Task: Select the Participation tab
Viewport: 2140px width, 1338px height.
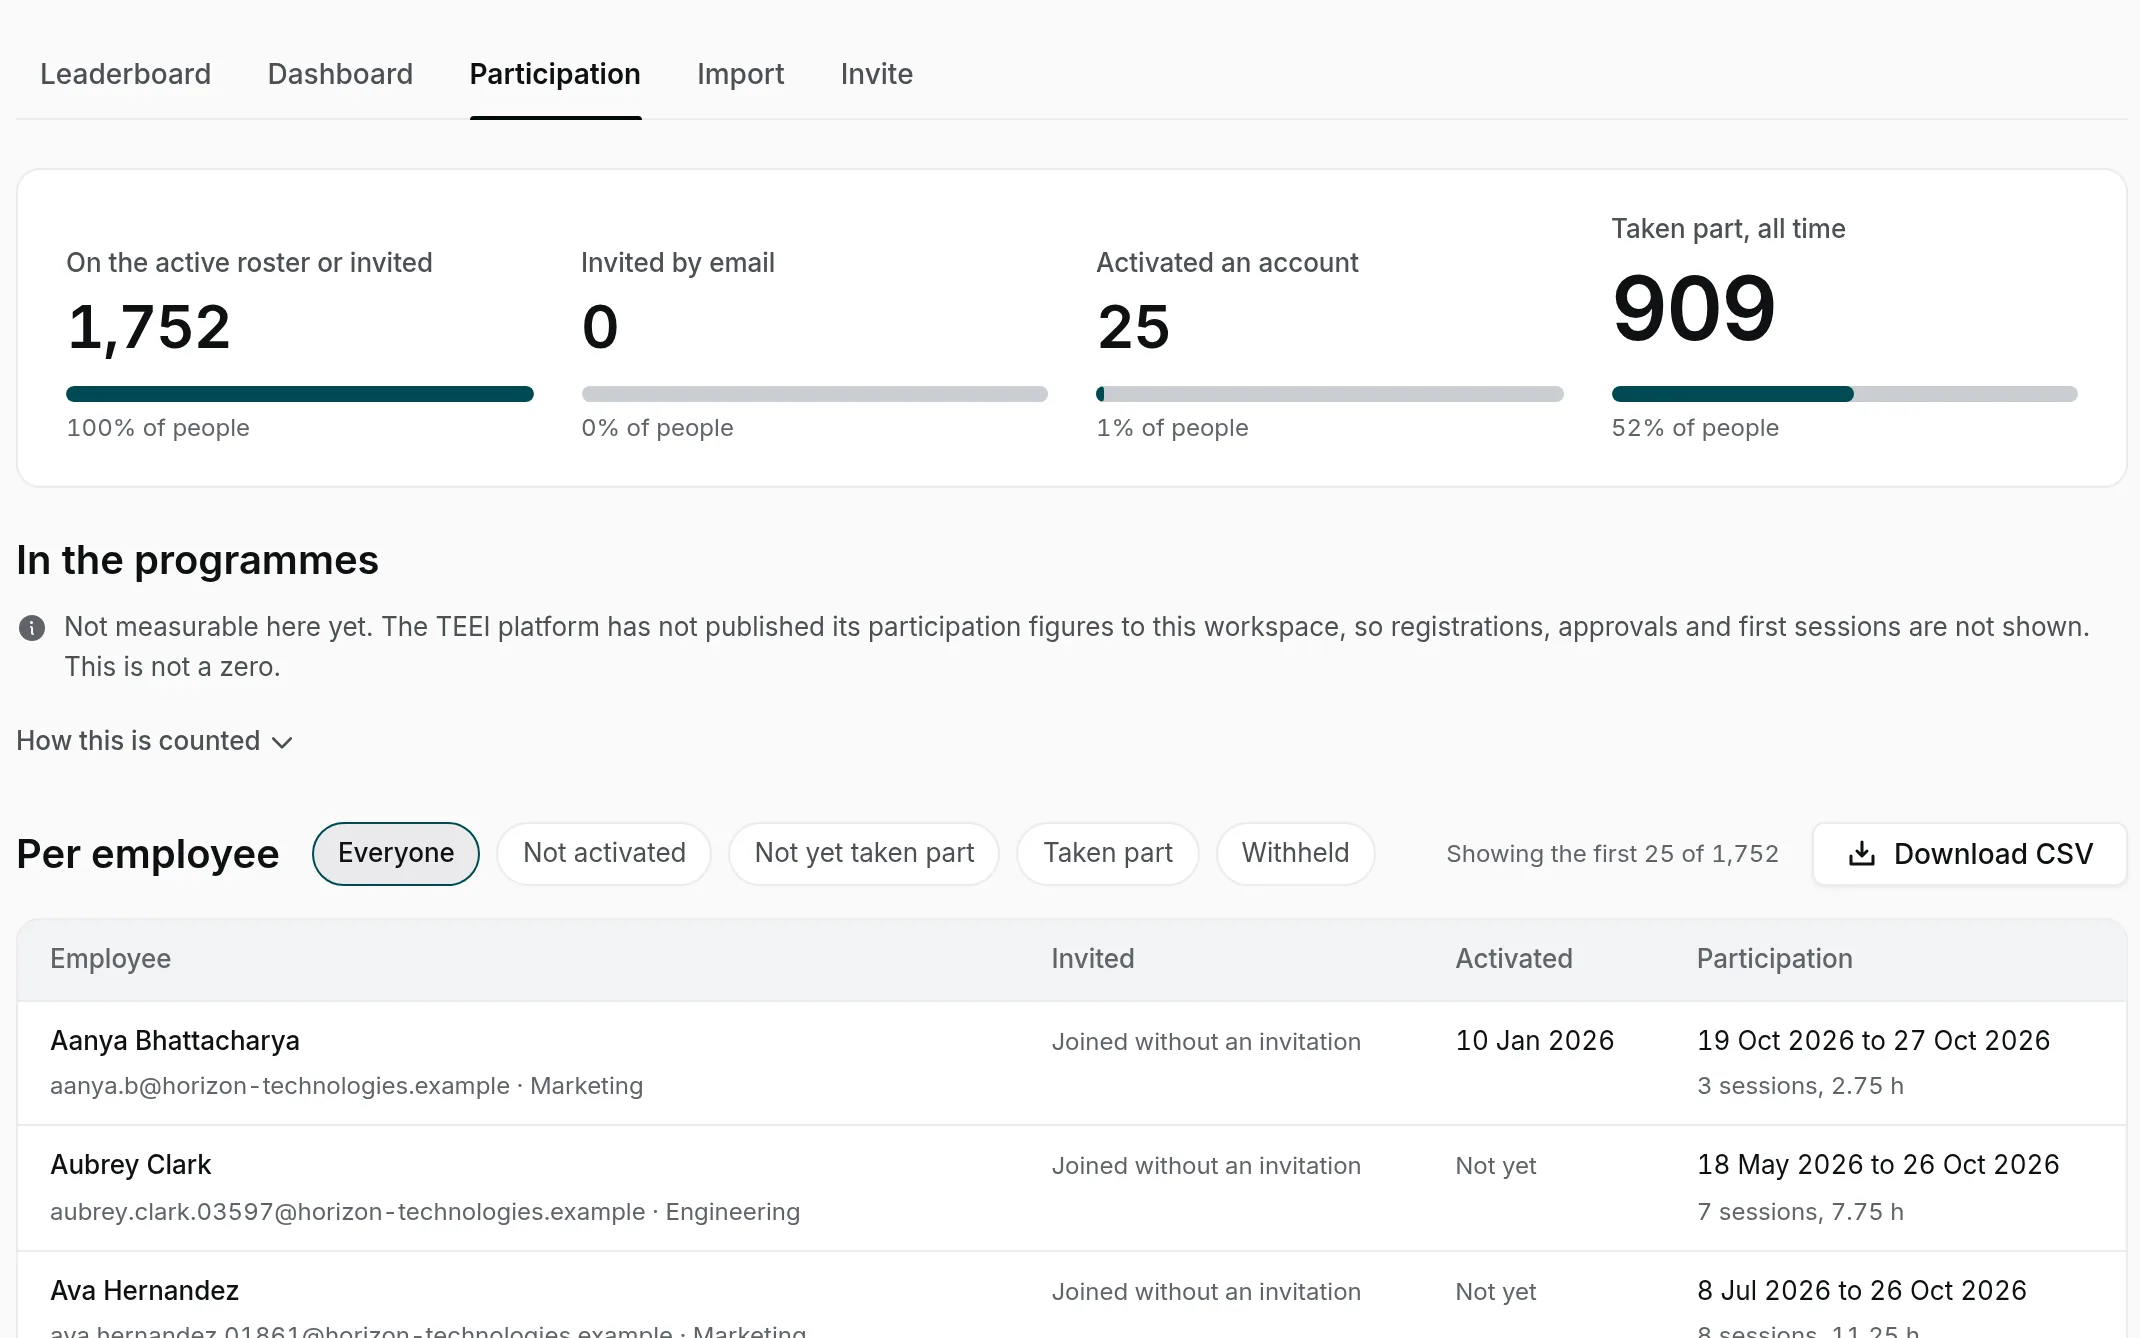Action: pyautogui.click(x=555, y=74)
